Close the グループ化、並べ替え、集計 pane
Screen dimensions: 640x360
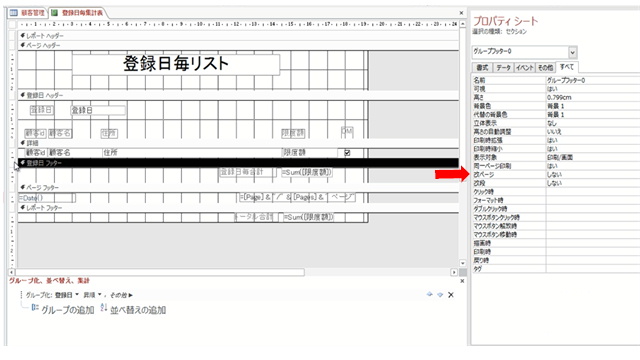click(x=462, y=281)
